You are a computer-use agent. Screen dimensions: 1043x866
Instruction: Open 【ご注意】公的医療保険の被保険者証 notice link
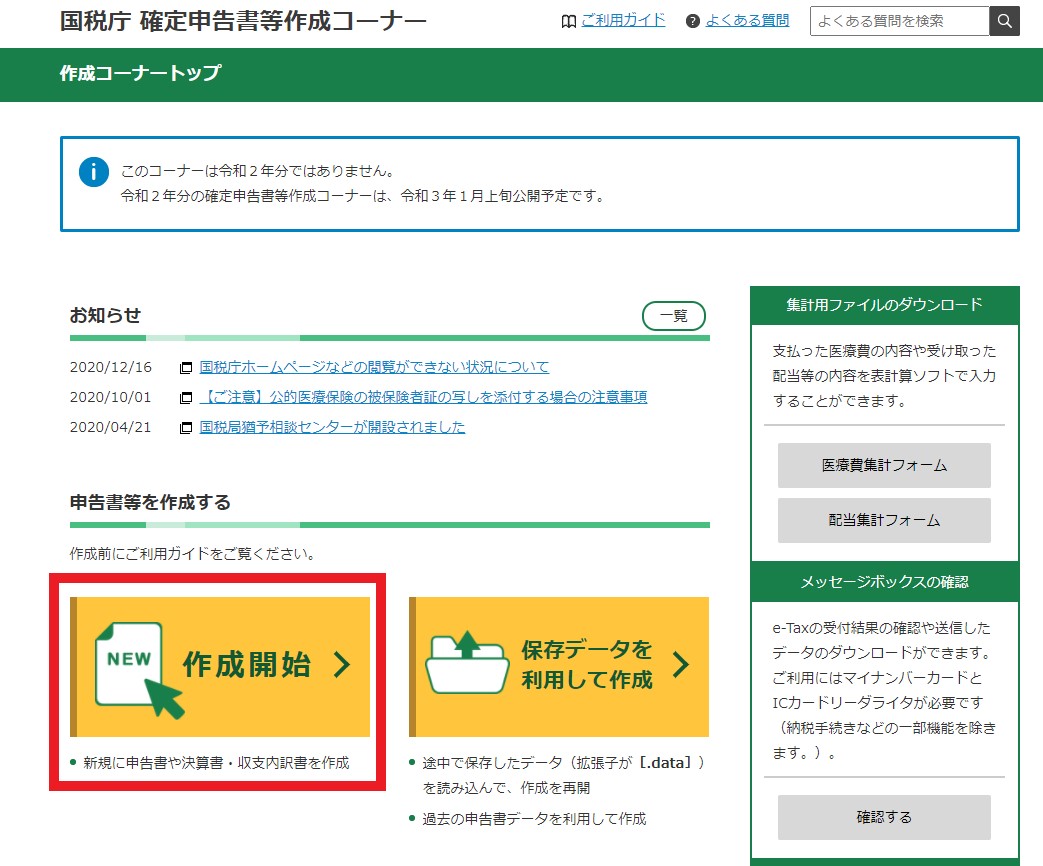(x=423, y=397)
